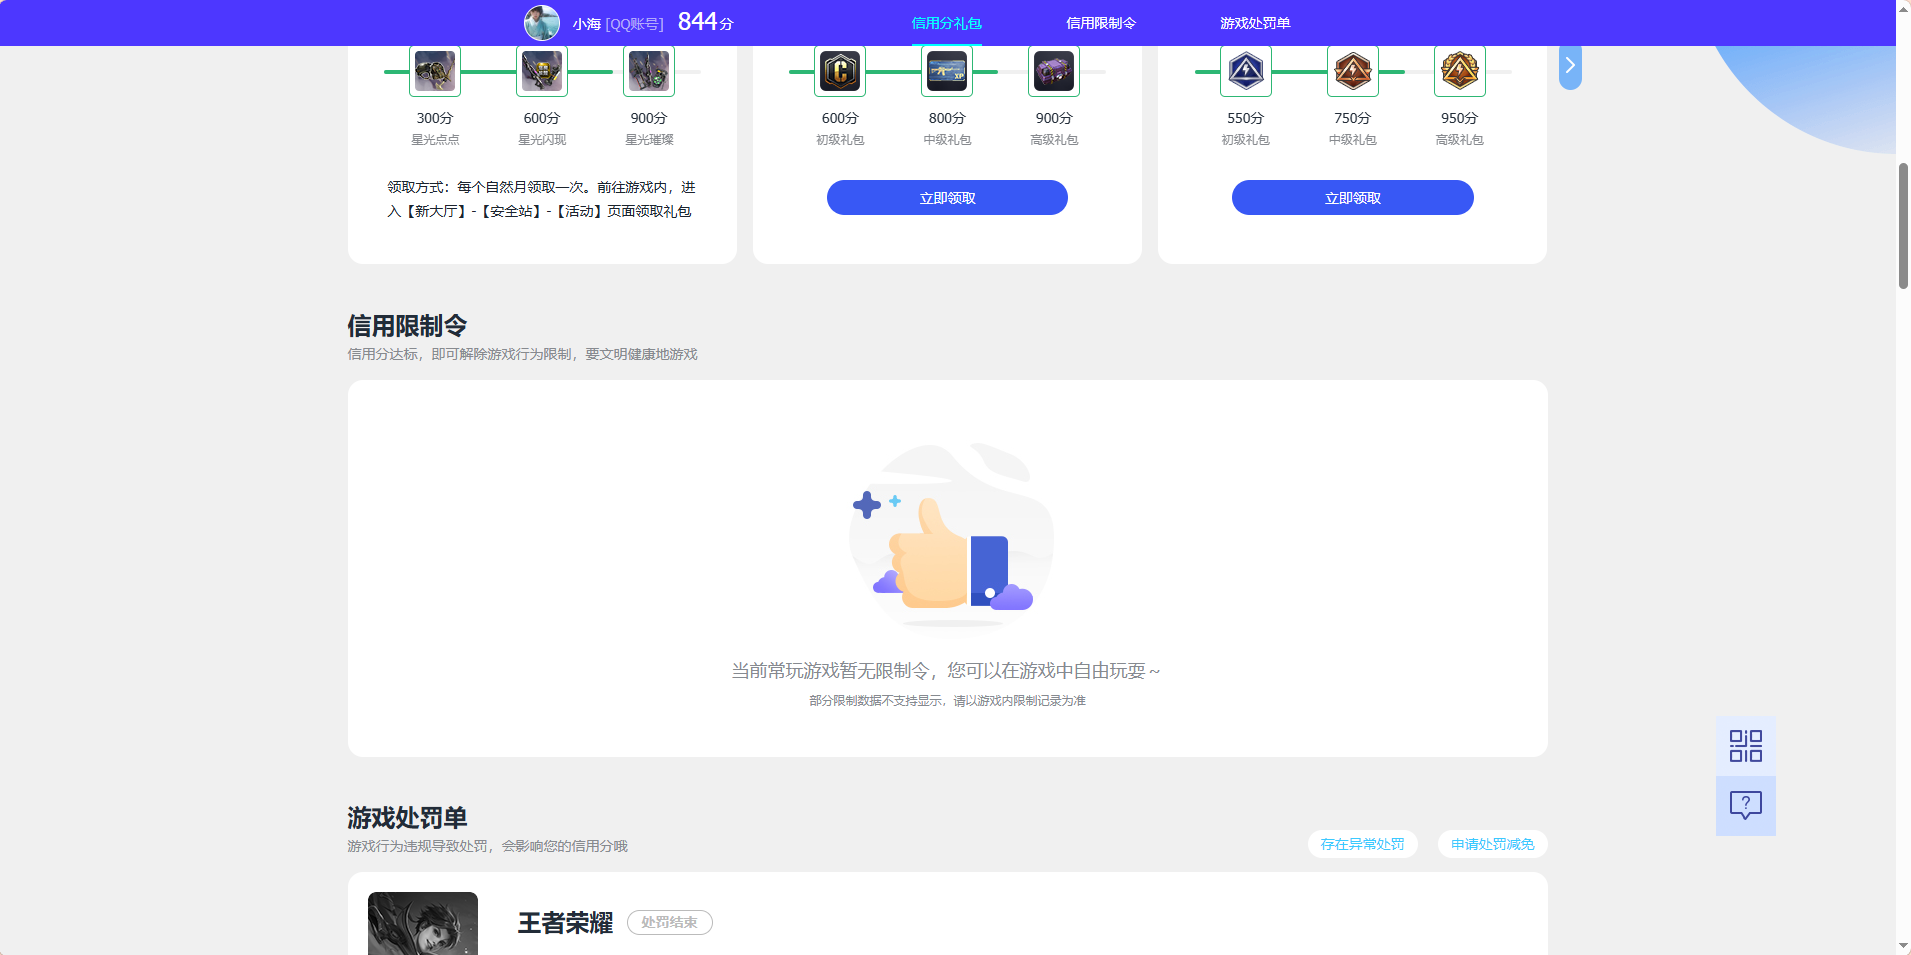Screen dimensions: 1911x955
Task: Open the 900分 星光璀璨 reward icon
Action: point(648,70)
